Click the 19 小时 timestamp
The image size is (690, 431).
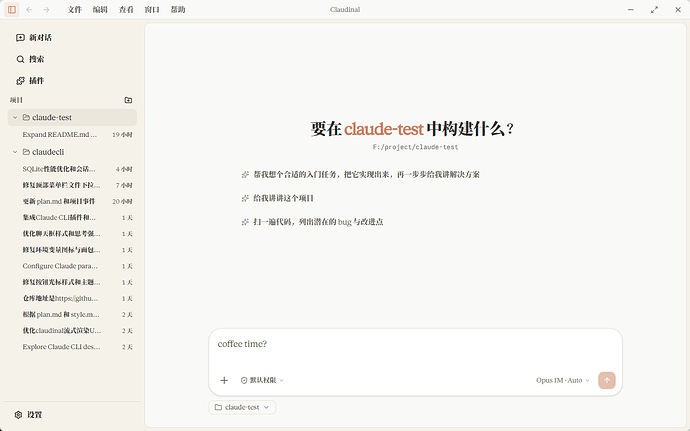122,135
